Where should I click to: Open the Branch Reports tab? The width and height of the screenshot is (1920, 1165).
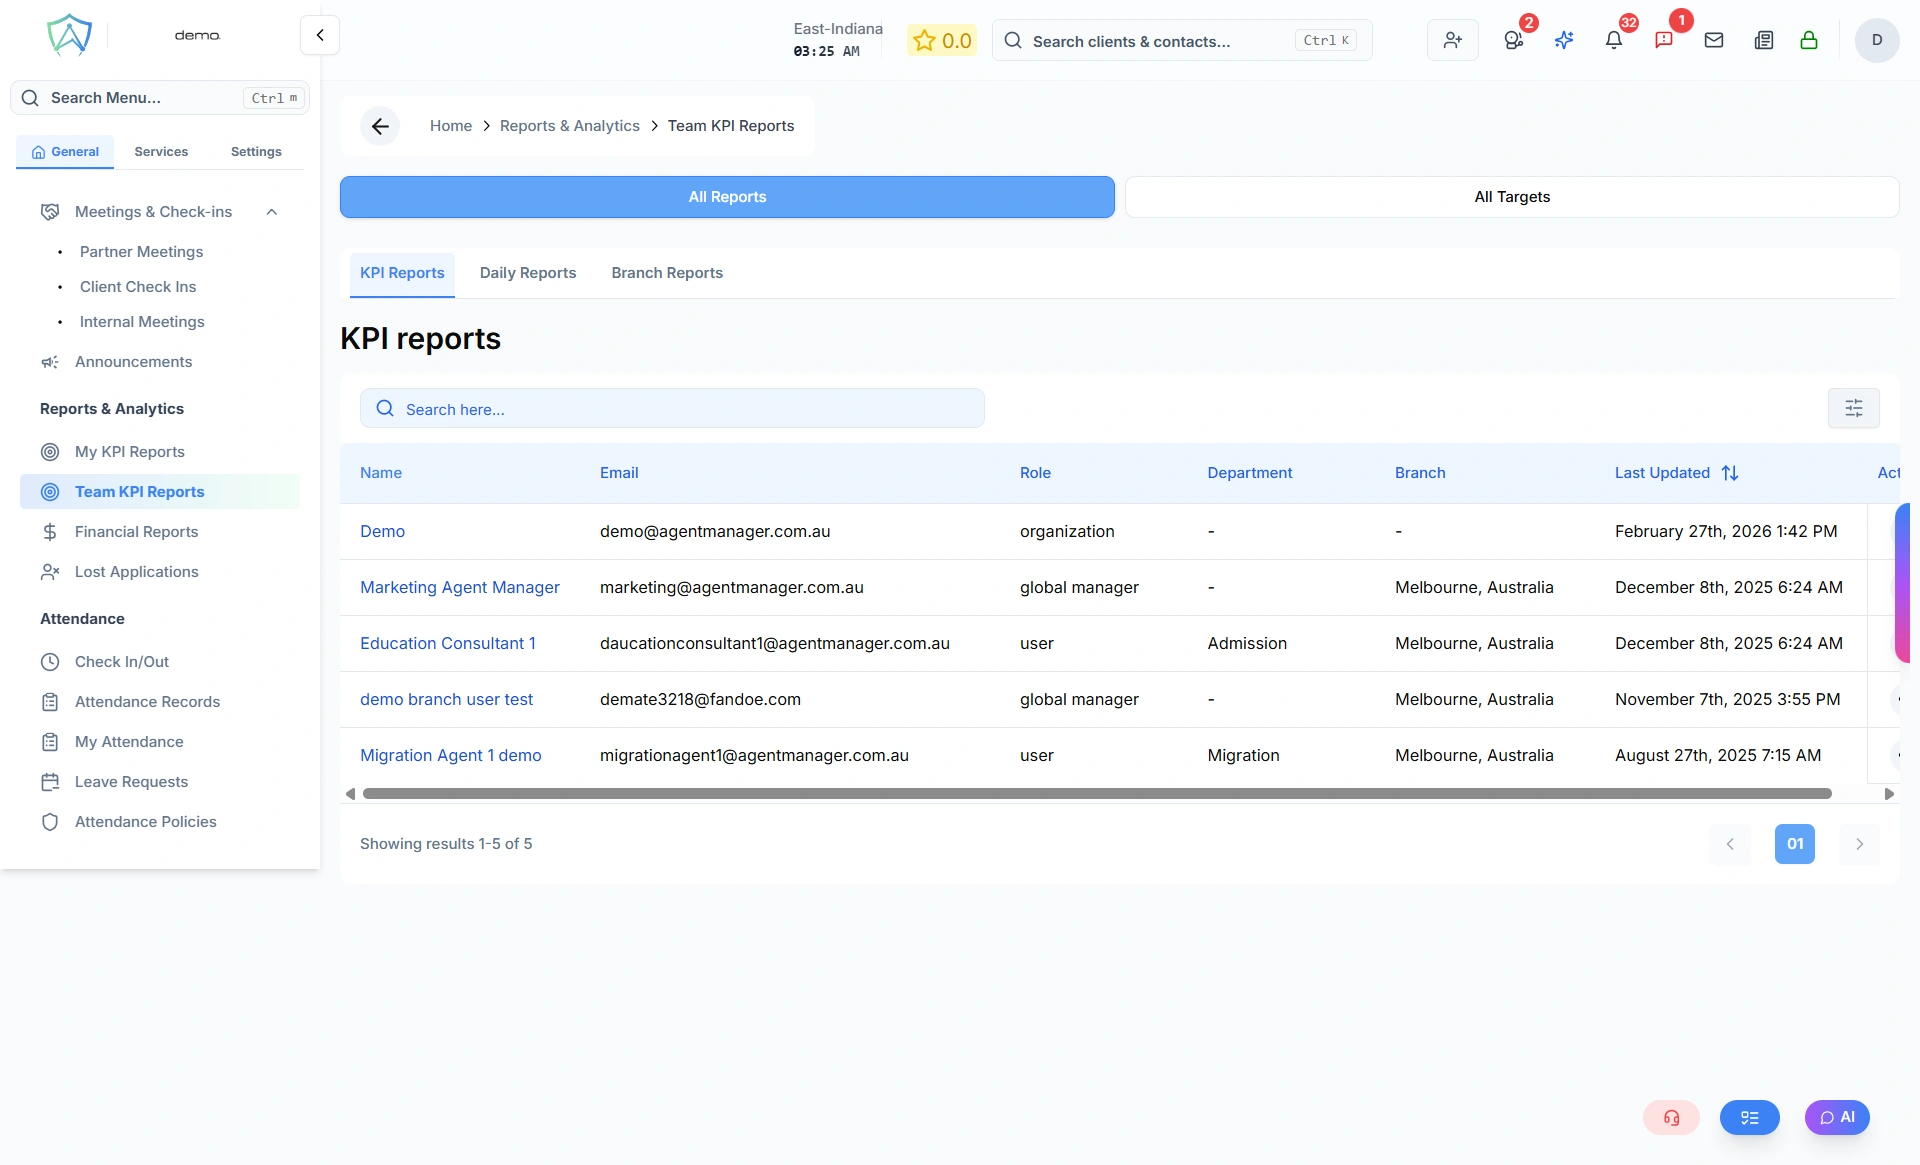coord(666,272)
